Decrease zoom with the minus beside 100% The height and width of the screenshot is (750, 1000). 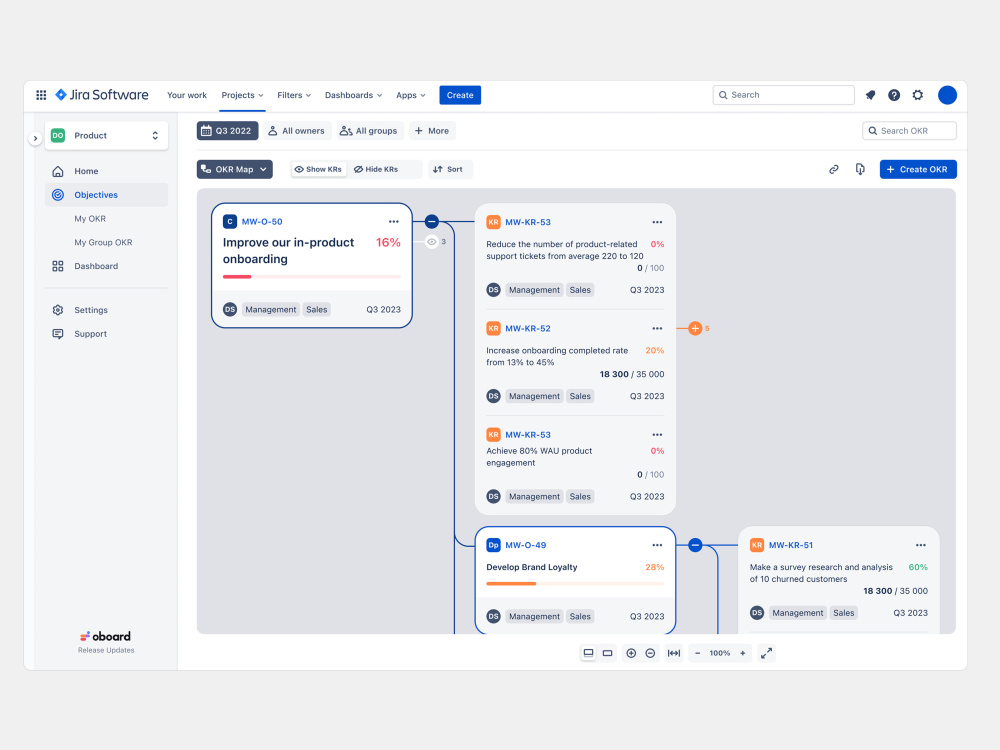click(697, 653)
